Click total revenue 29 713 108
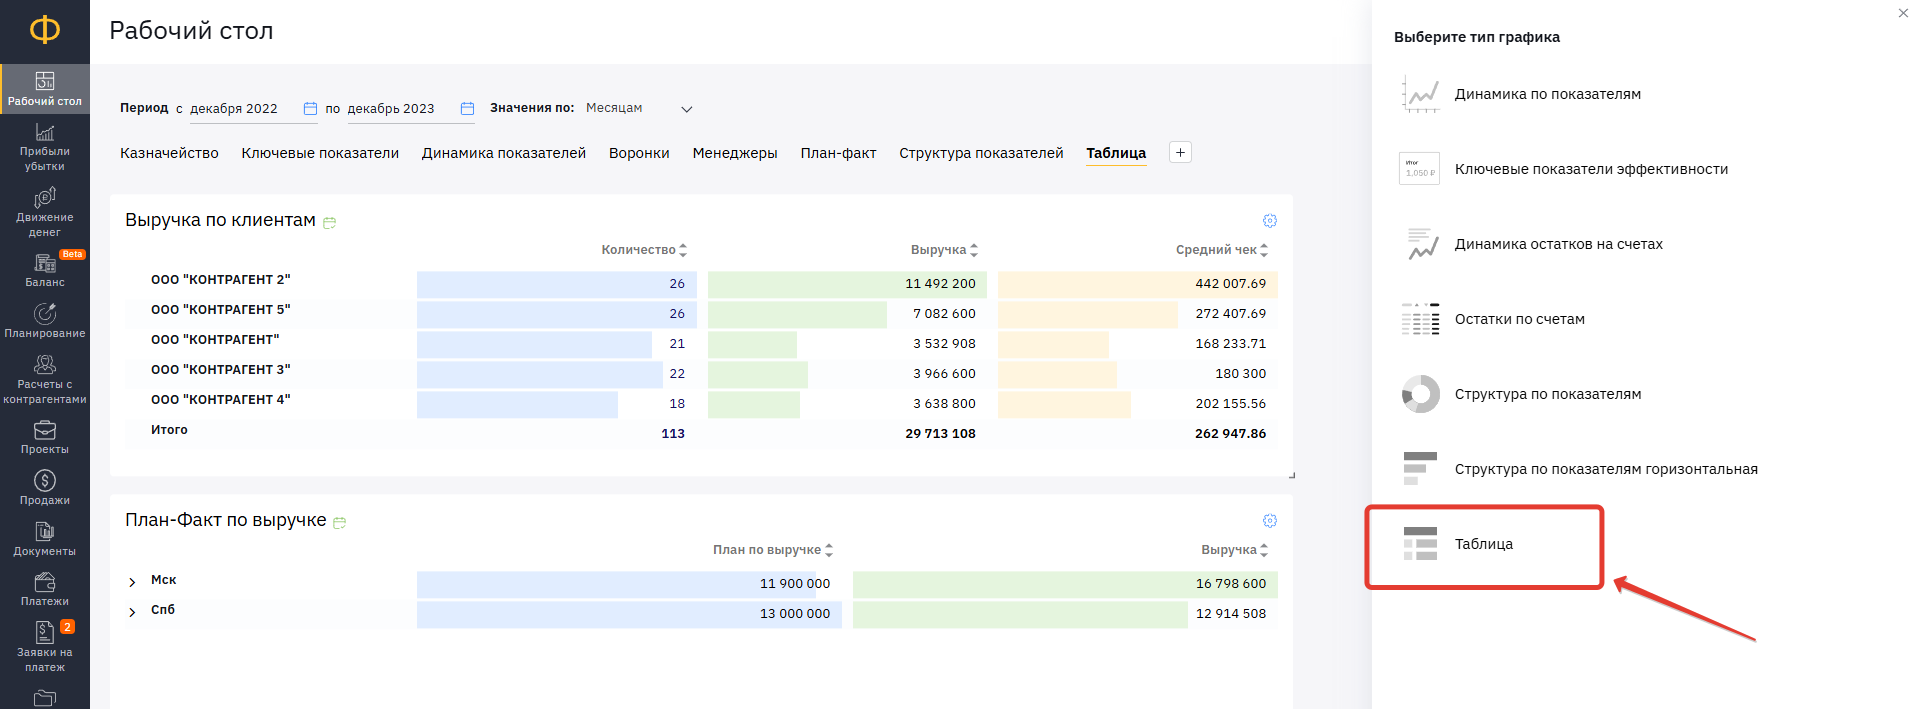1919x709 pixels. point(940,434)
